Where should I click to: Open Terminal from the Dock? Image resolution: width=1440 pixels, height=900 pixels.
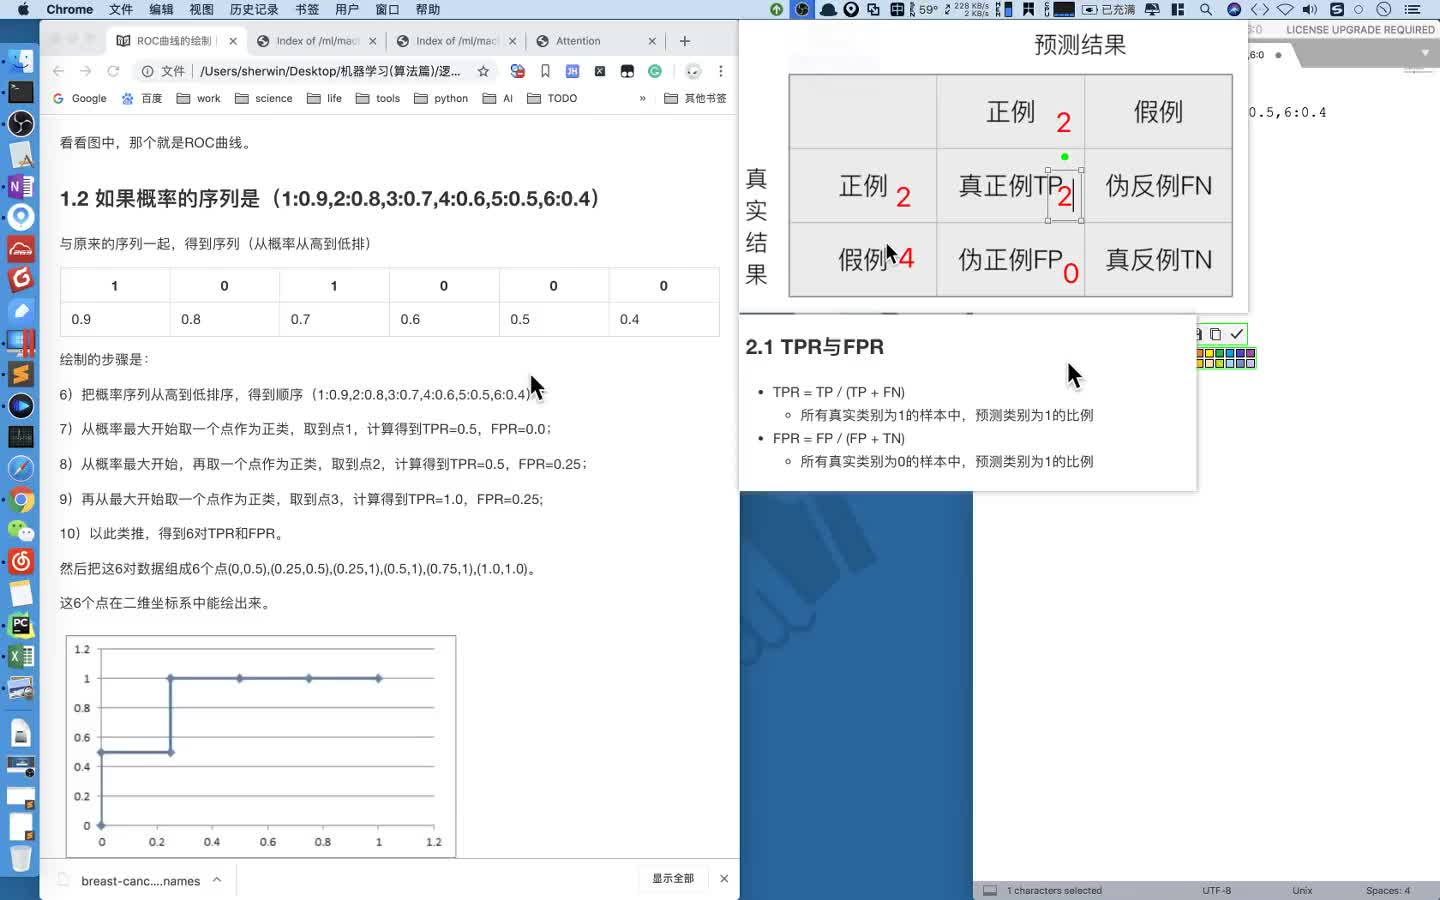point(21,92)
